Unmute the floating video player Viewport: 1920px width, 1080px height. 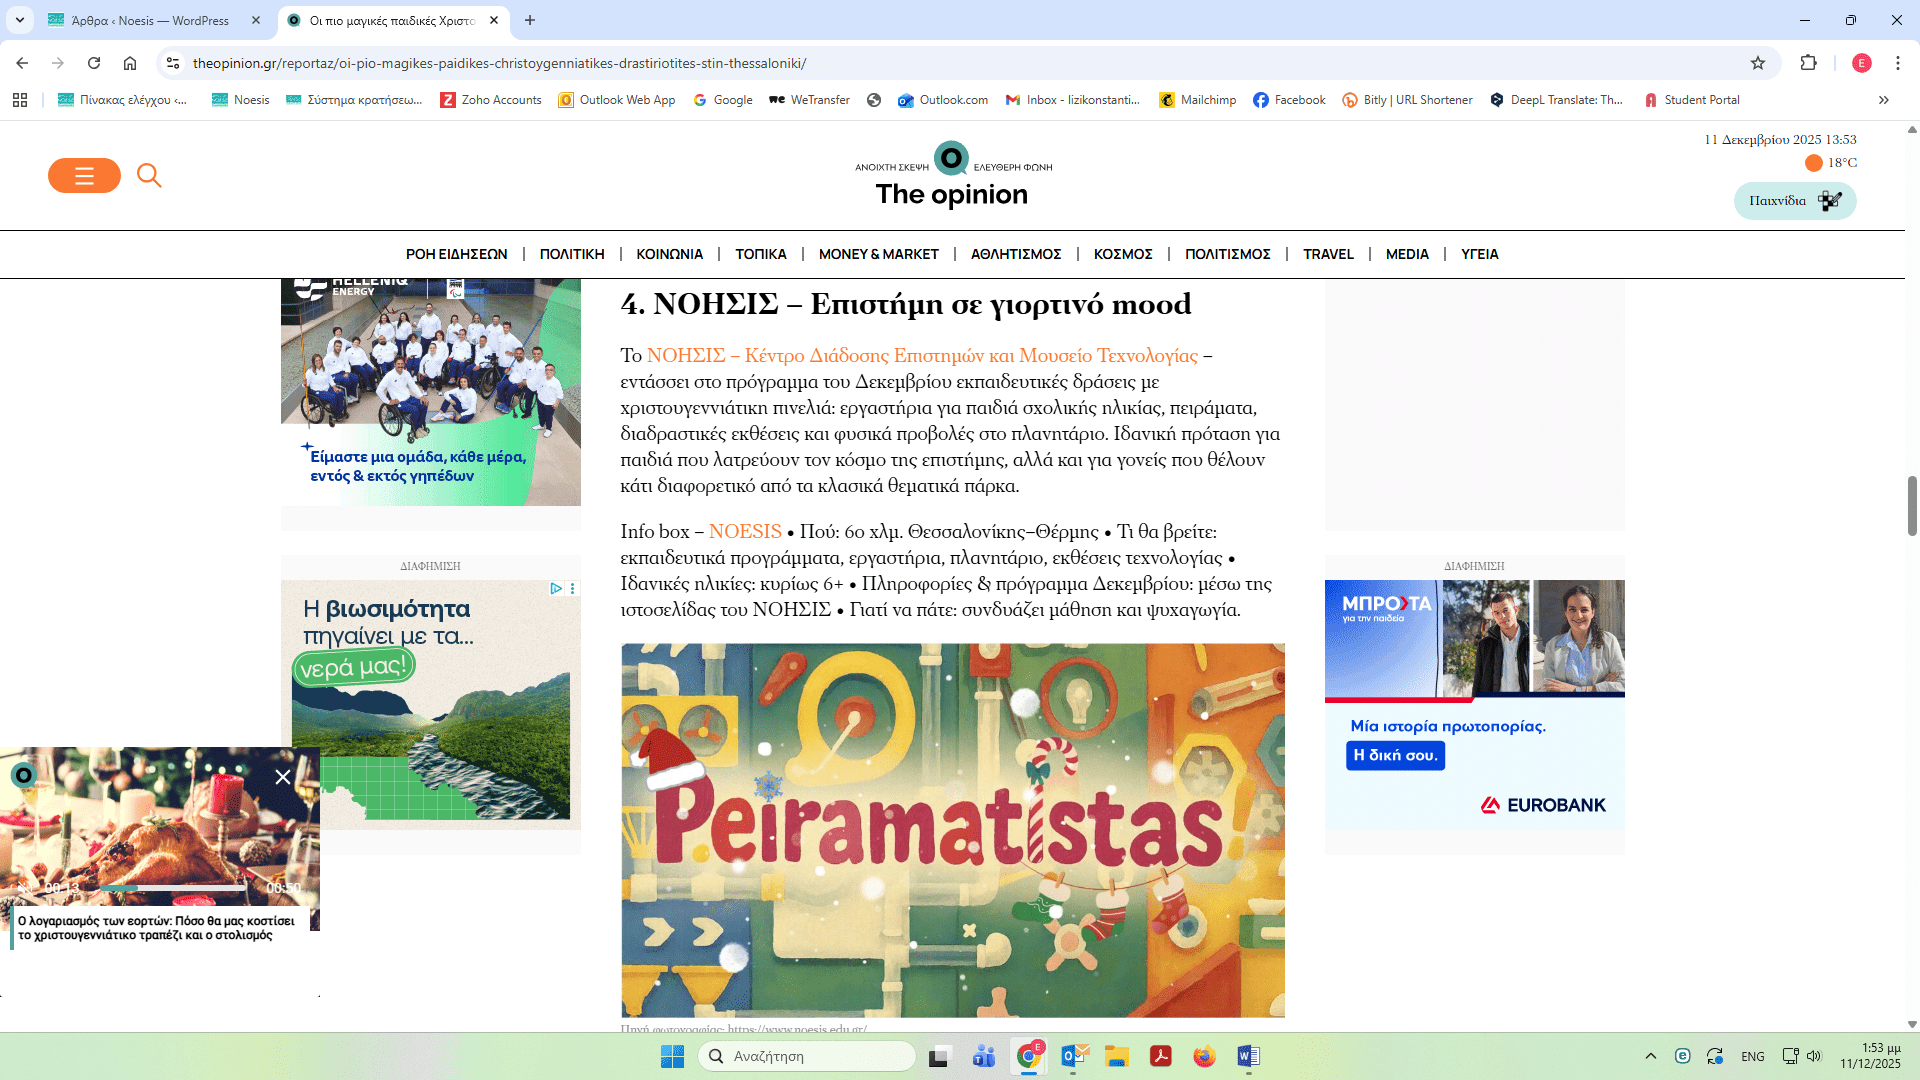(24, 888)
